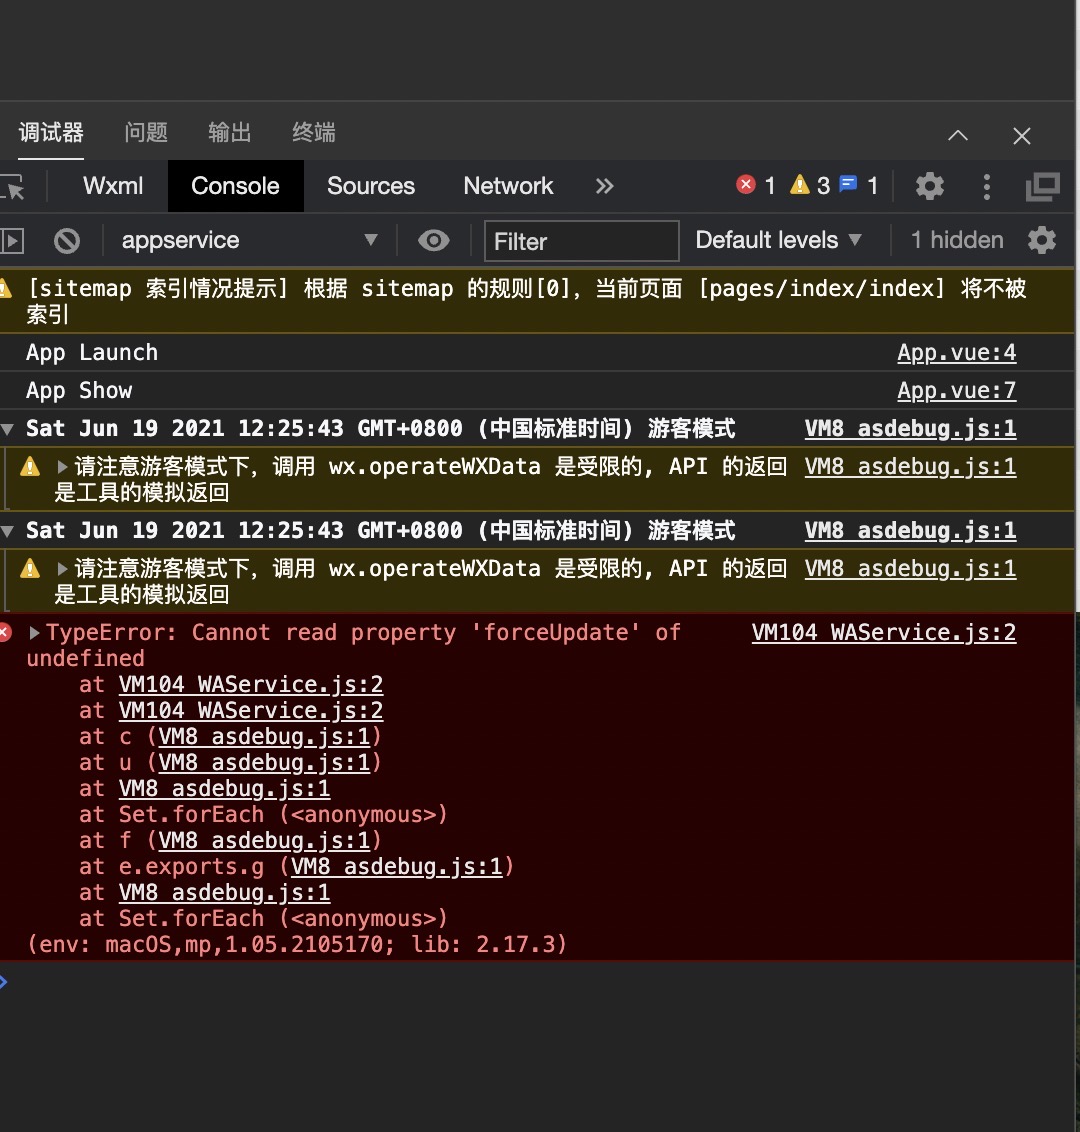Collapse the debugger panel with up chevron

pos(958,135)
